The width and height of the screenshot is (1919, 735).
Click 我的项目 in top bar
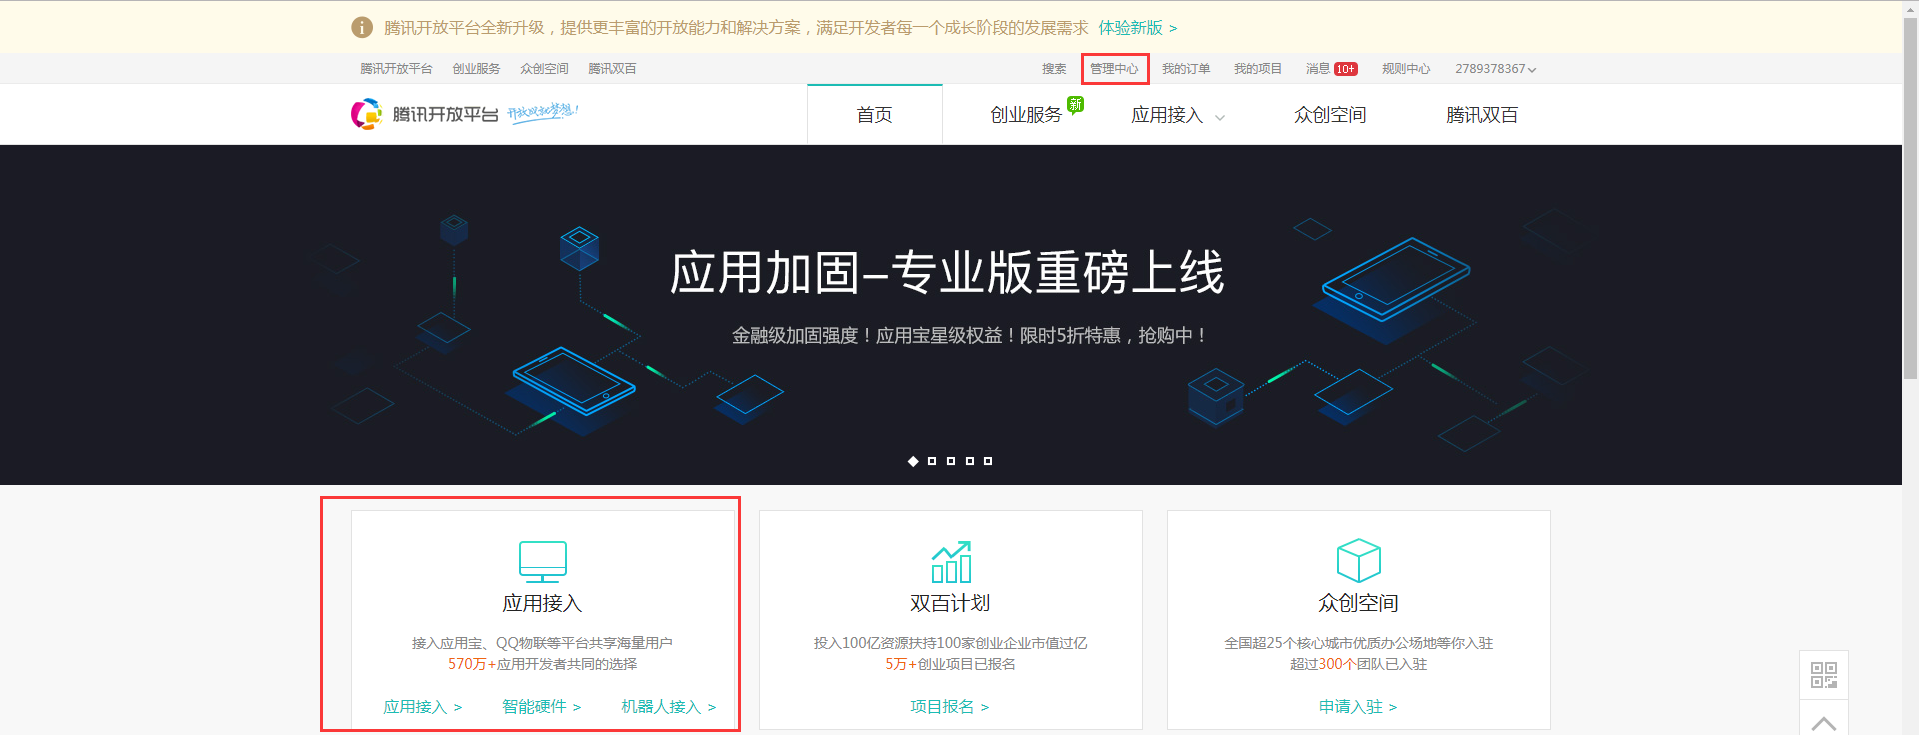pyautogui.click(x=1258, y=69)
